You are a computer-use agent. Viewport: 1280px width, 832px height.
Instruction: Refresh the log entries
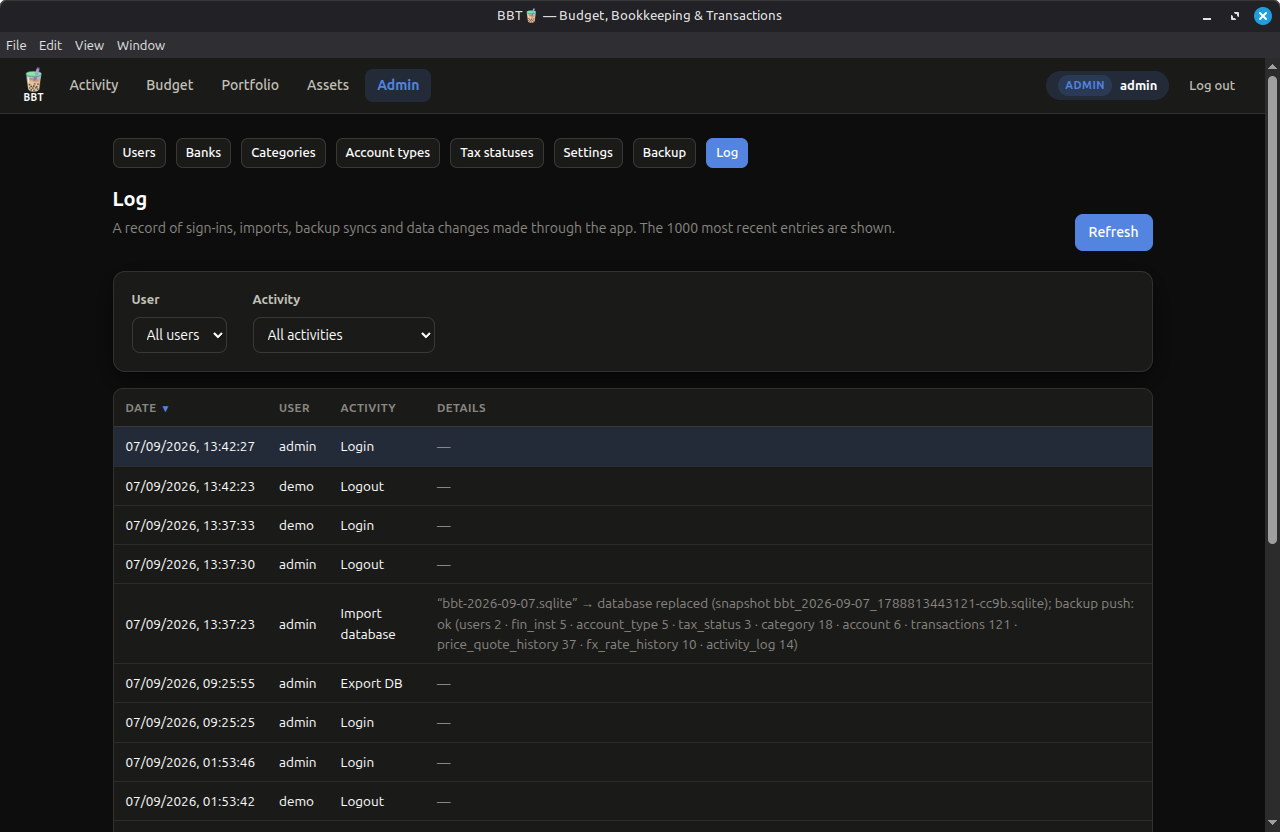pos(1113,232)
